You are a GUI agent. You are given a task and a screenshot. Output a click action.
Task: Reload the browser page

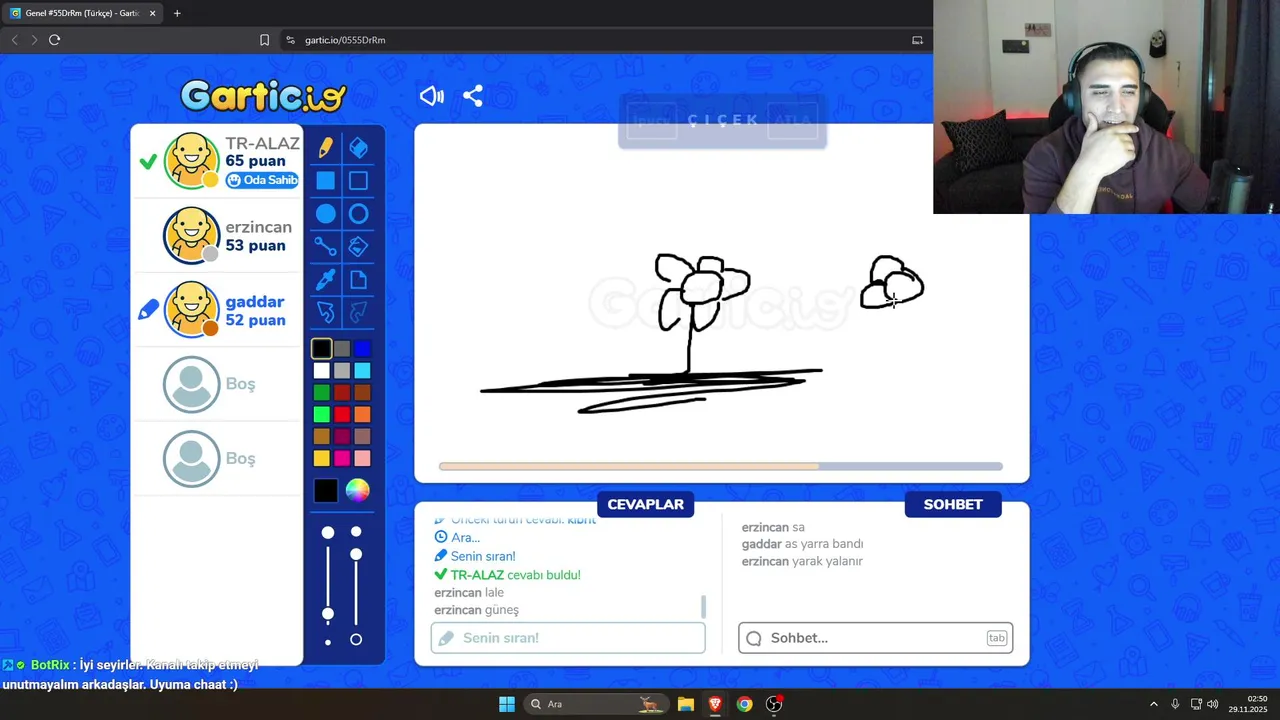point(54,40)
